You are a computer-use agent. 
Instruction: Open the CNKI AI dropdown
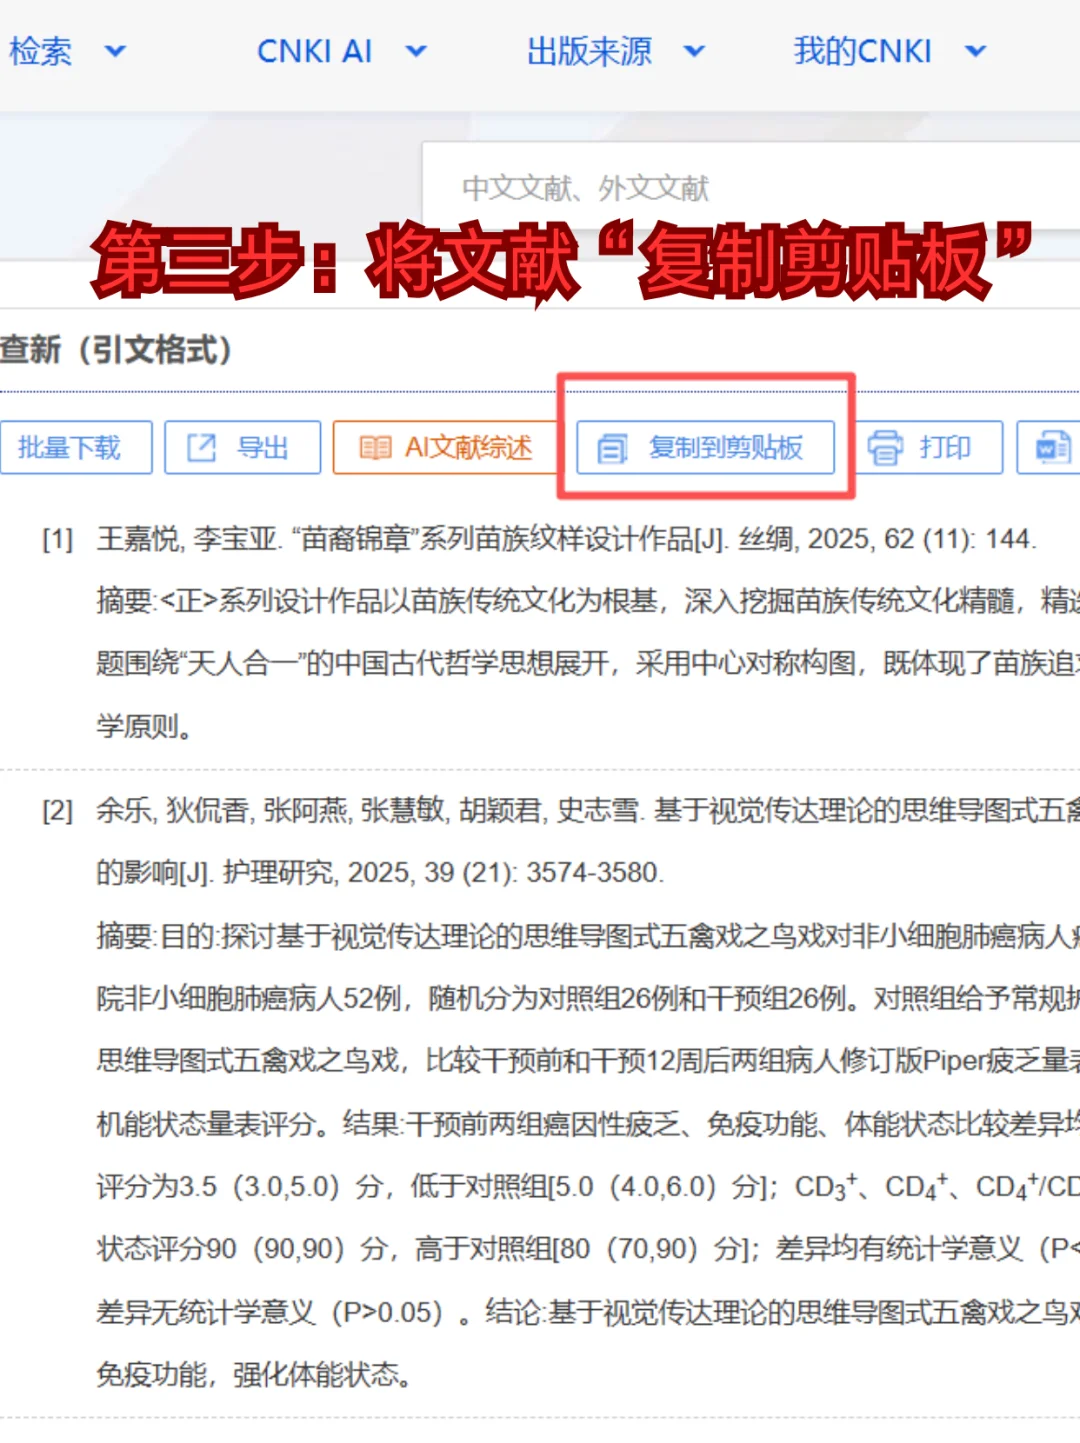tap(417, 51)
